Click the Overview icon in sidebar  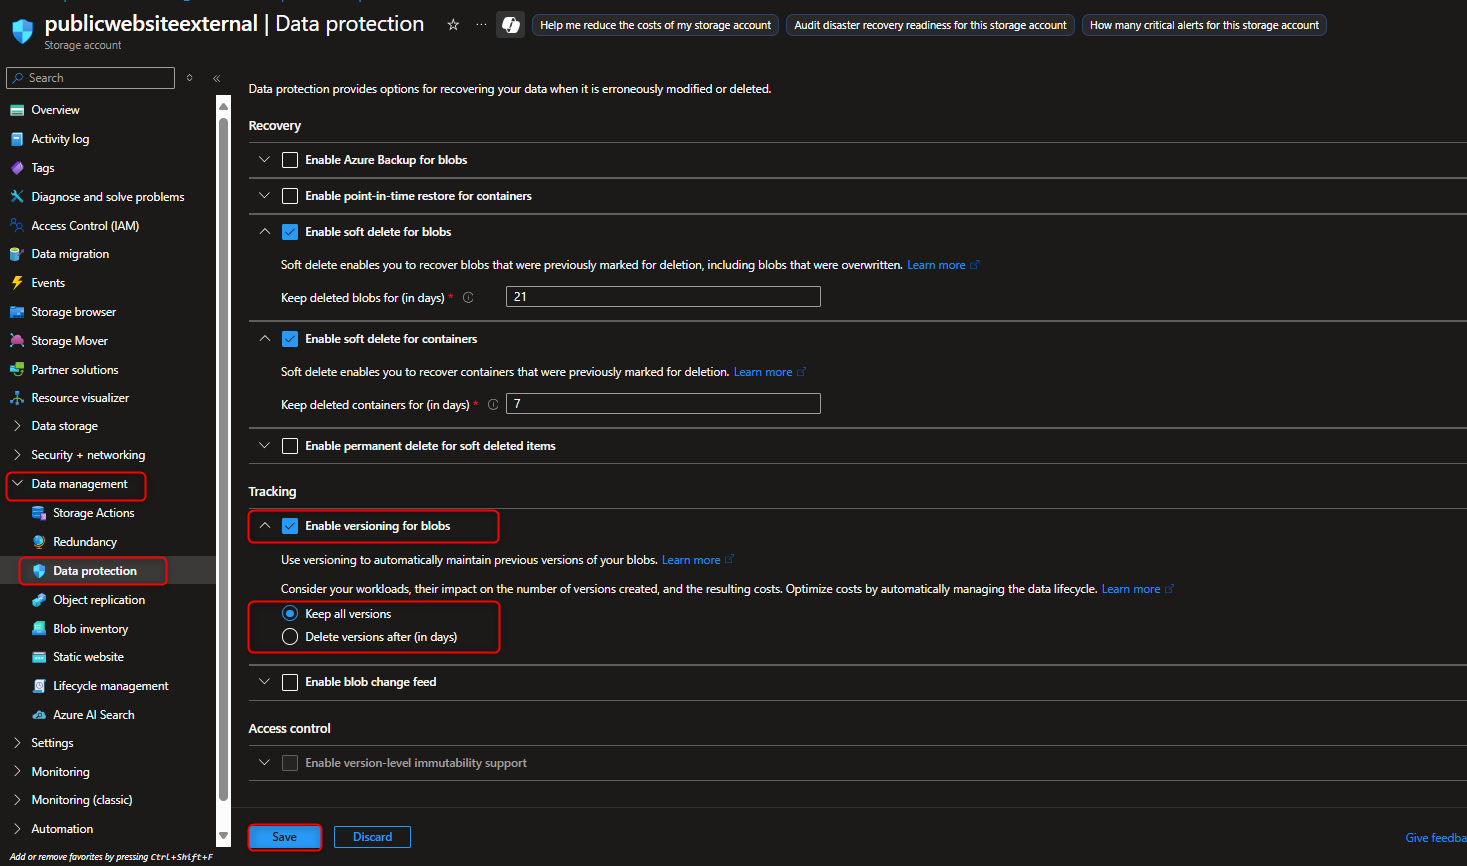(x=17, y=110)
